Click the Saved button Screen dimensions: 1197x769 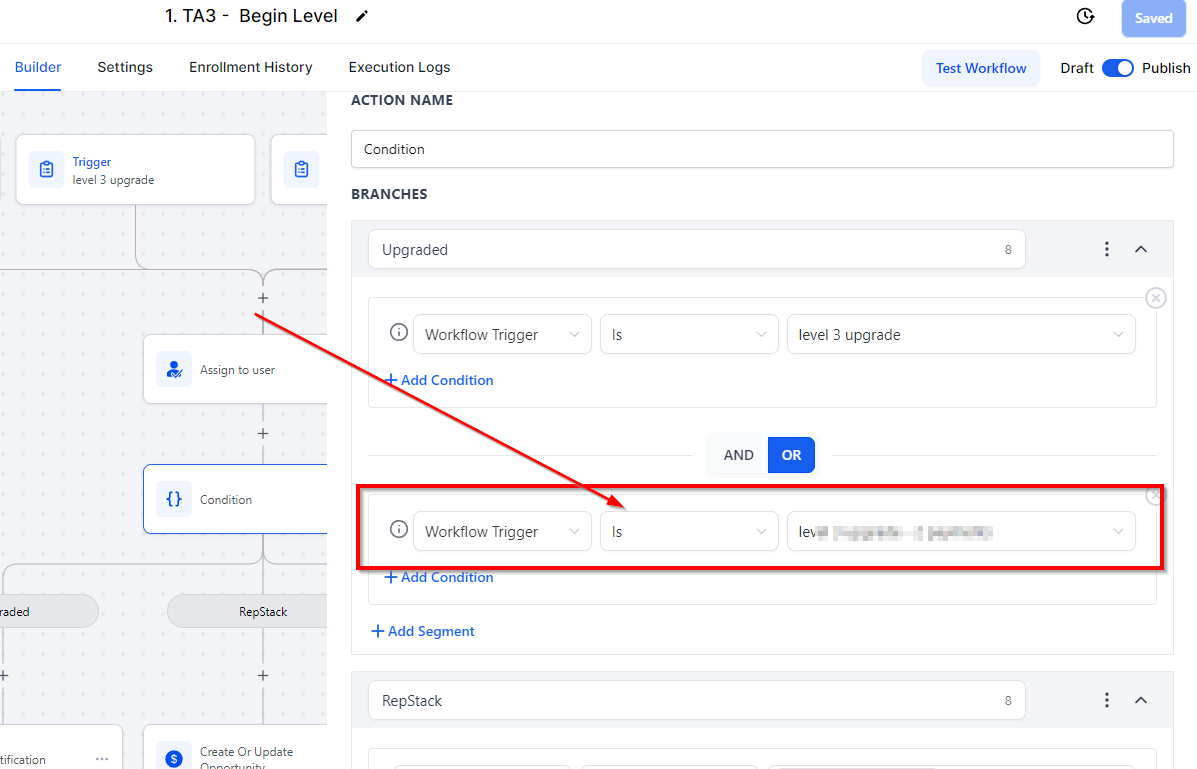coord(1153,18)
